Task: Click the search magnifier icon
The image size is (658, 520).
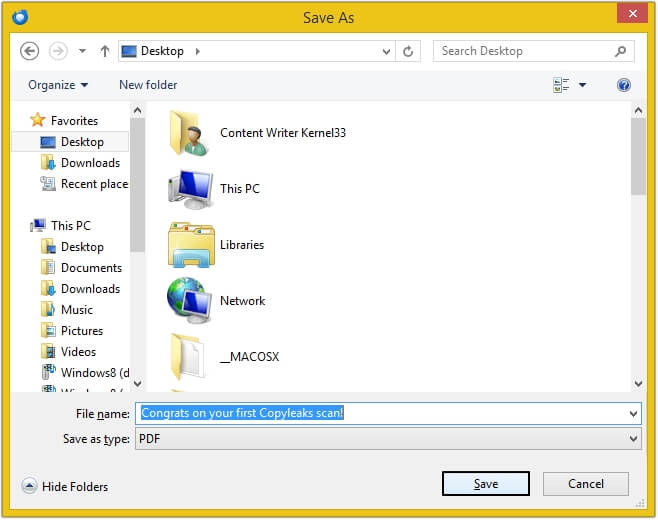Action: click(x=620, y=51)
